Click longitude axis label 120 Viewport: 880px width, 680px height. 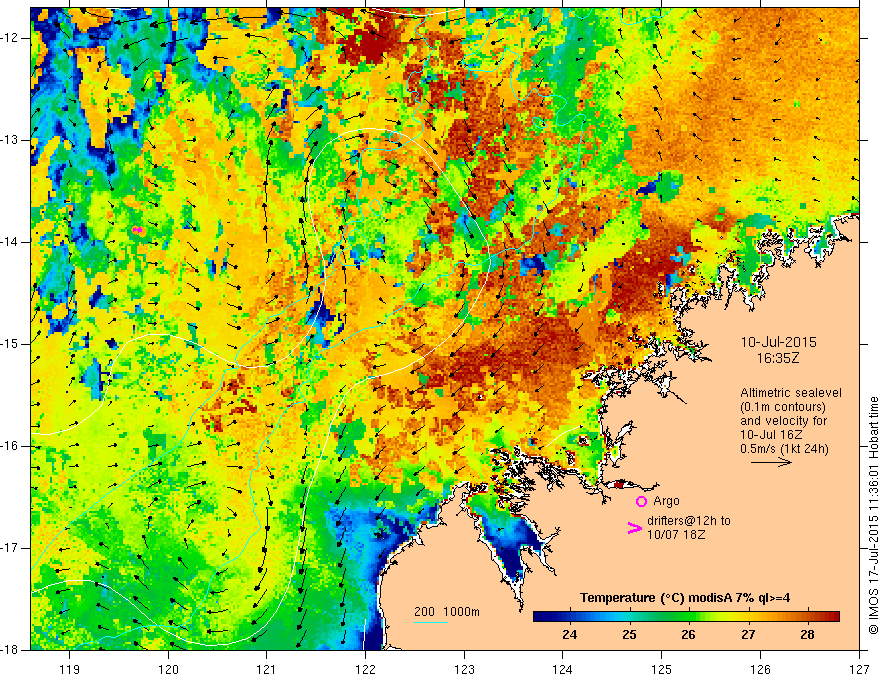pos(168,669)
